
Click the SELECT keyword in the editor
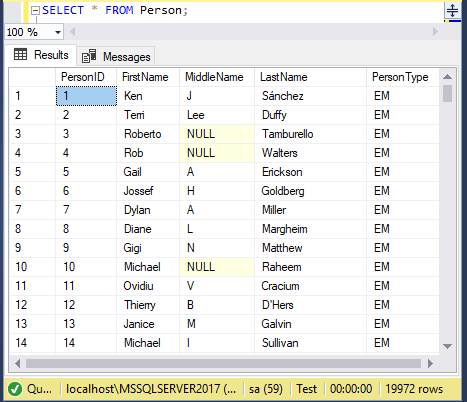(63, 10)
